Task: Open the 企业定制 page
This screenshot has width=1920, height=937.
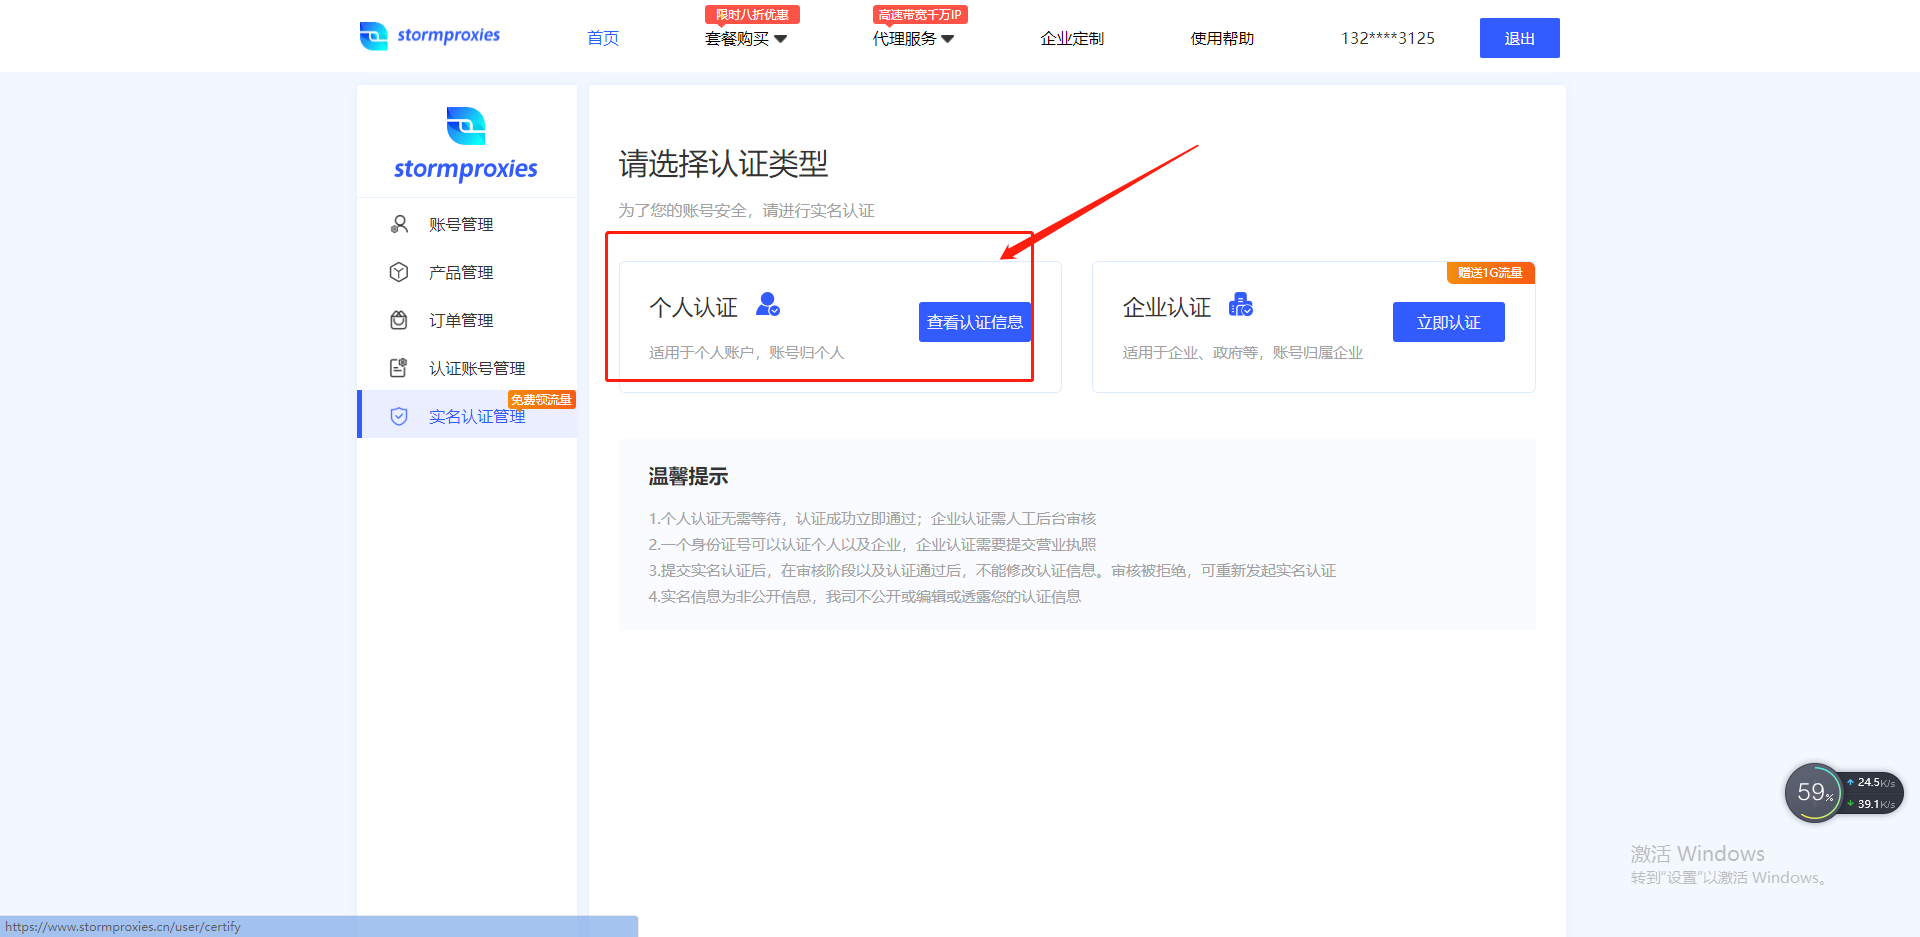Action: click(1072, 38)
